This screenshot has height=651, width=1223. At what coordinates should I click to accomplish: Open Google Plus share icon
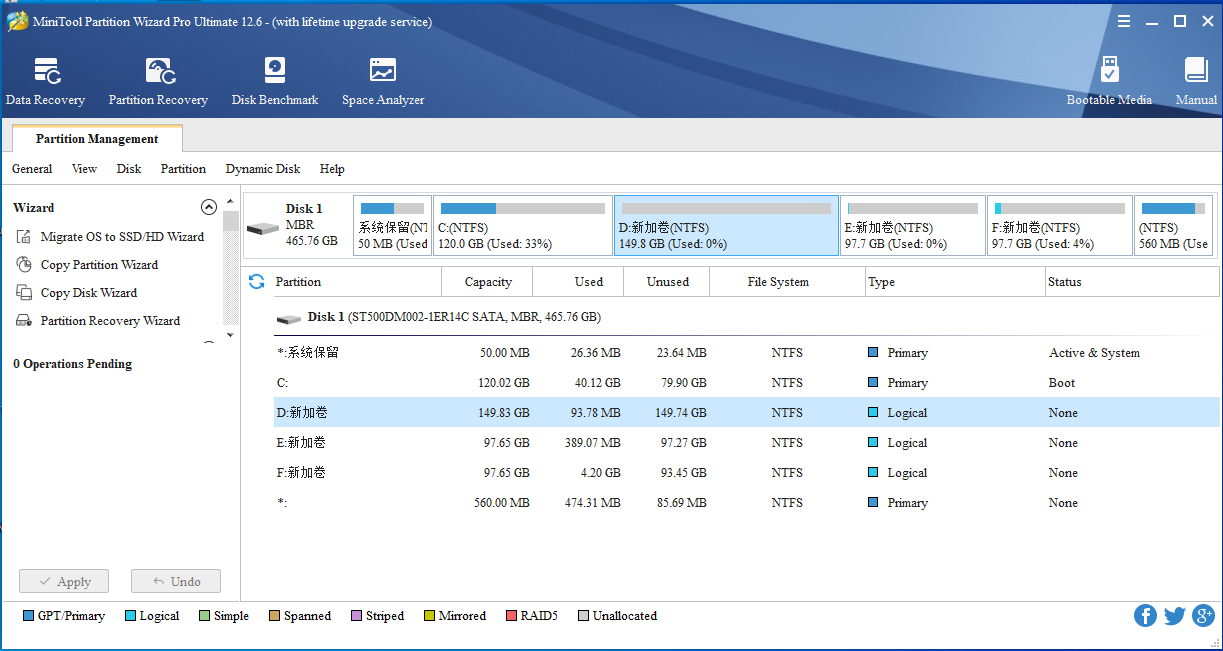[1205, 616]
